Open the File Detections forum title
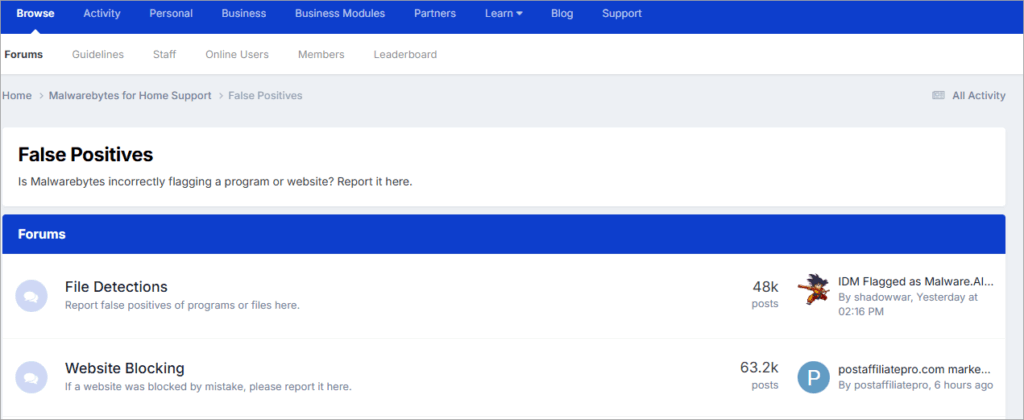The image size is (1024, 420). (x=116, y=287)
